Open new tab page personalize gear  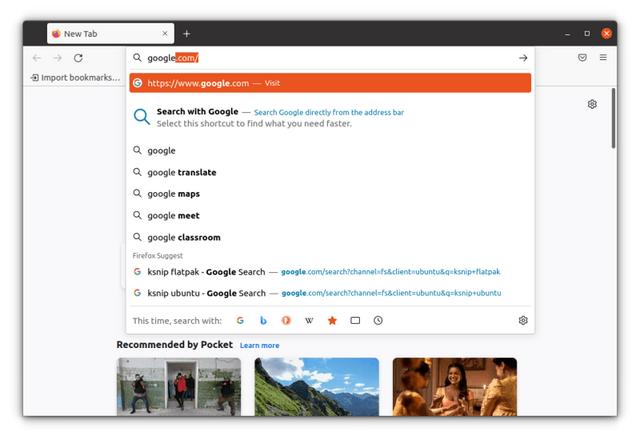coord(592,104)
